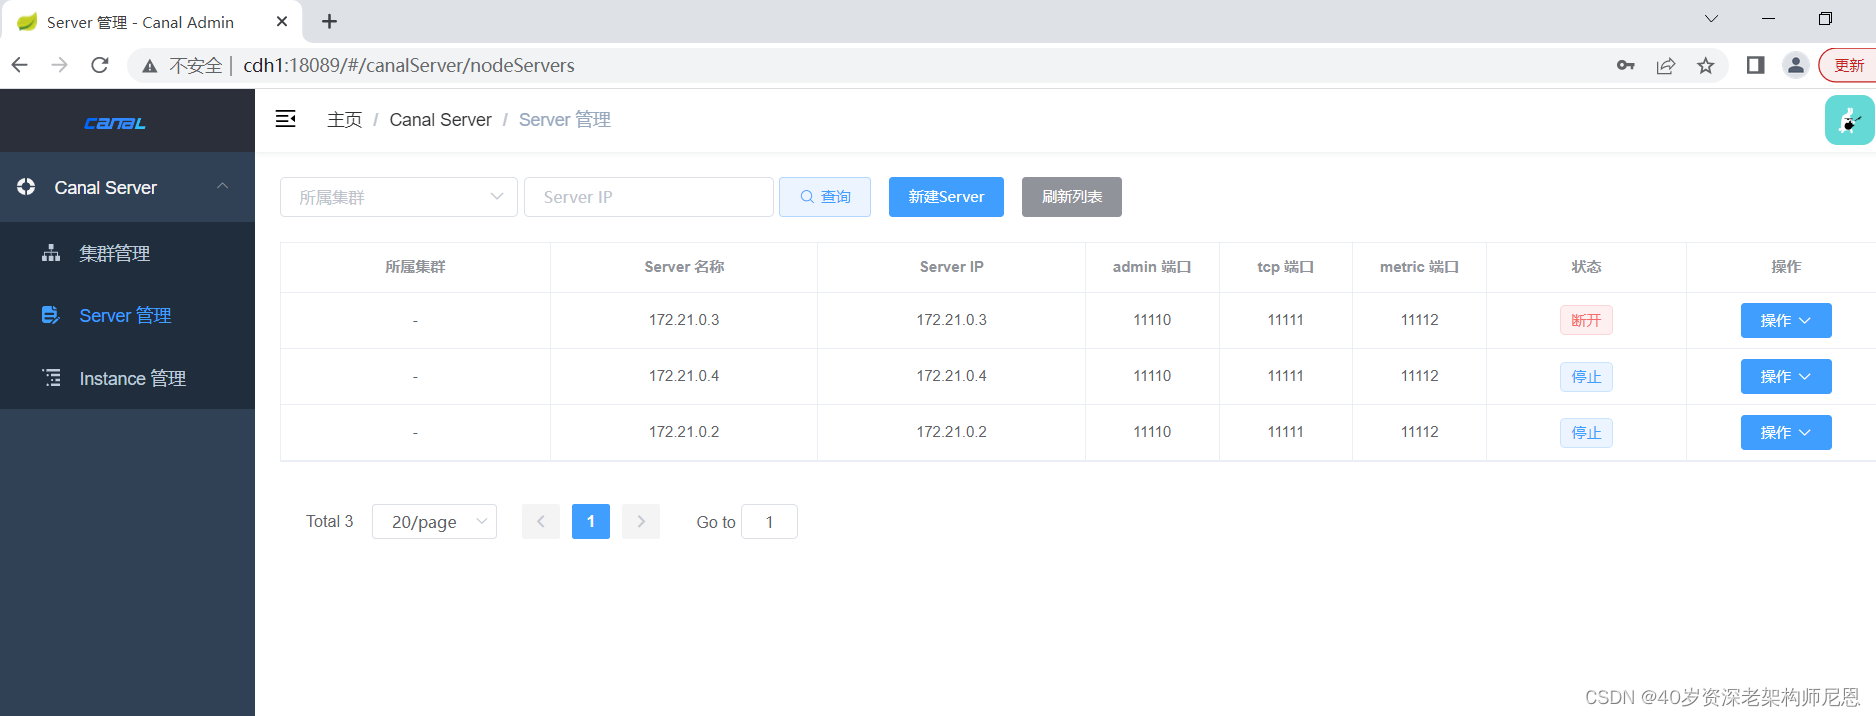Open the browser side panel icon
The image size is (1876, 716).
pyautogui.click(x=1755, y=65)
